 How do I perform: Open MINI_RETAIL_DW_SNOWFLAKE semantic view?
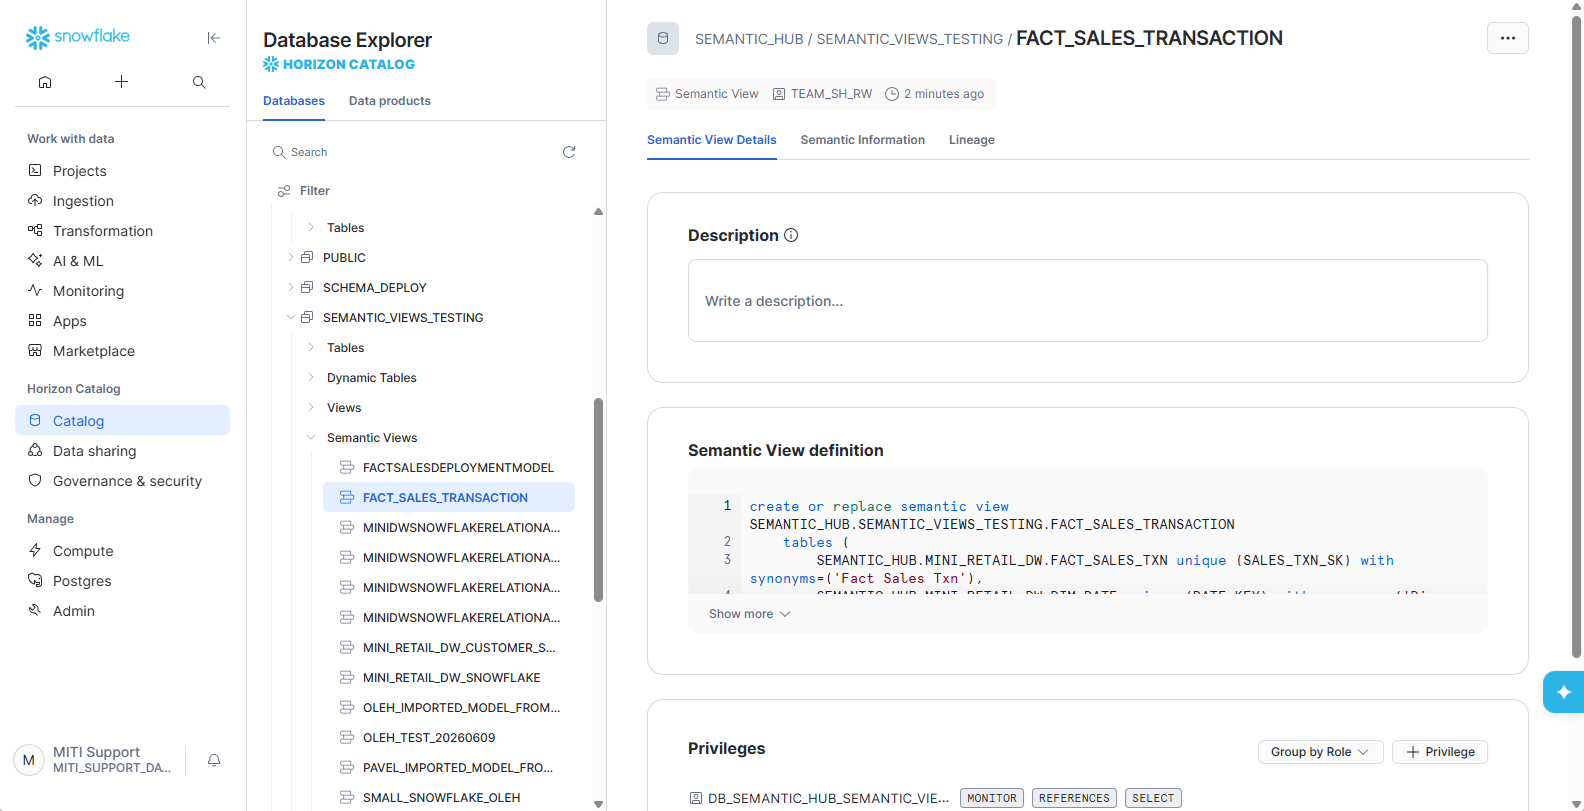(449, 677)
